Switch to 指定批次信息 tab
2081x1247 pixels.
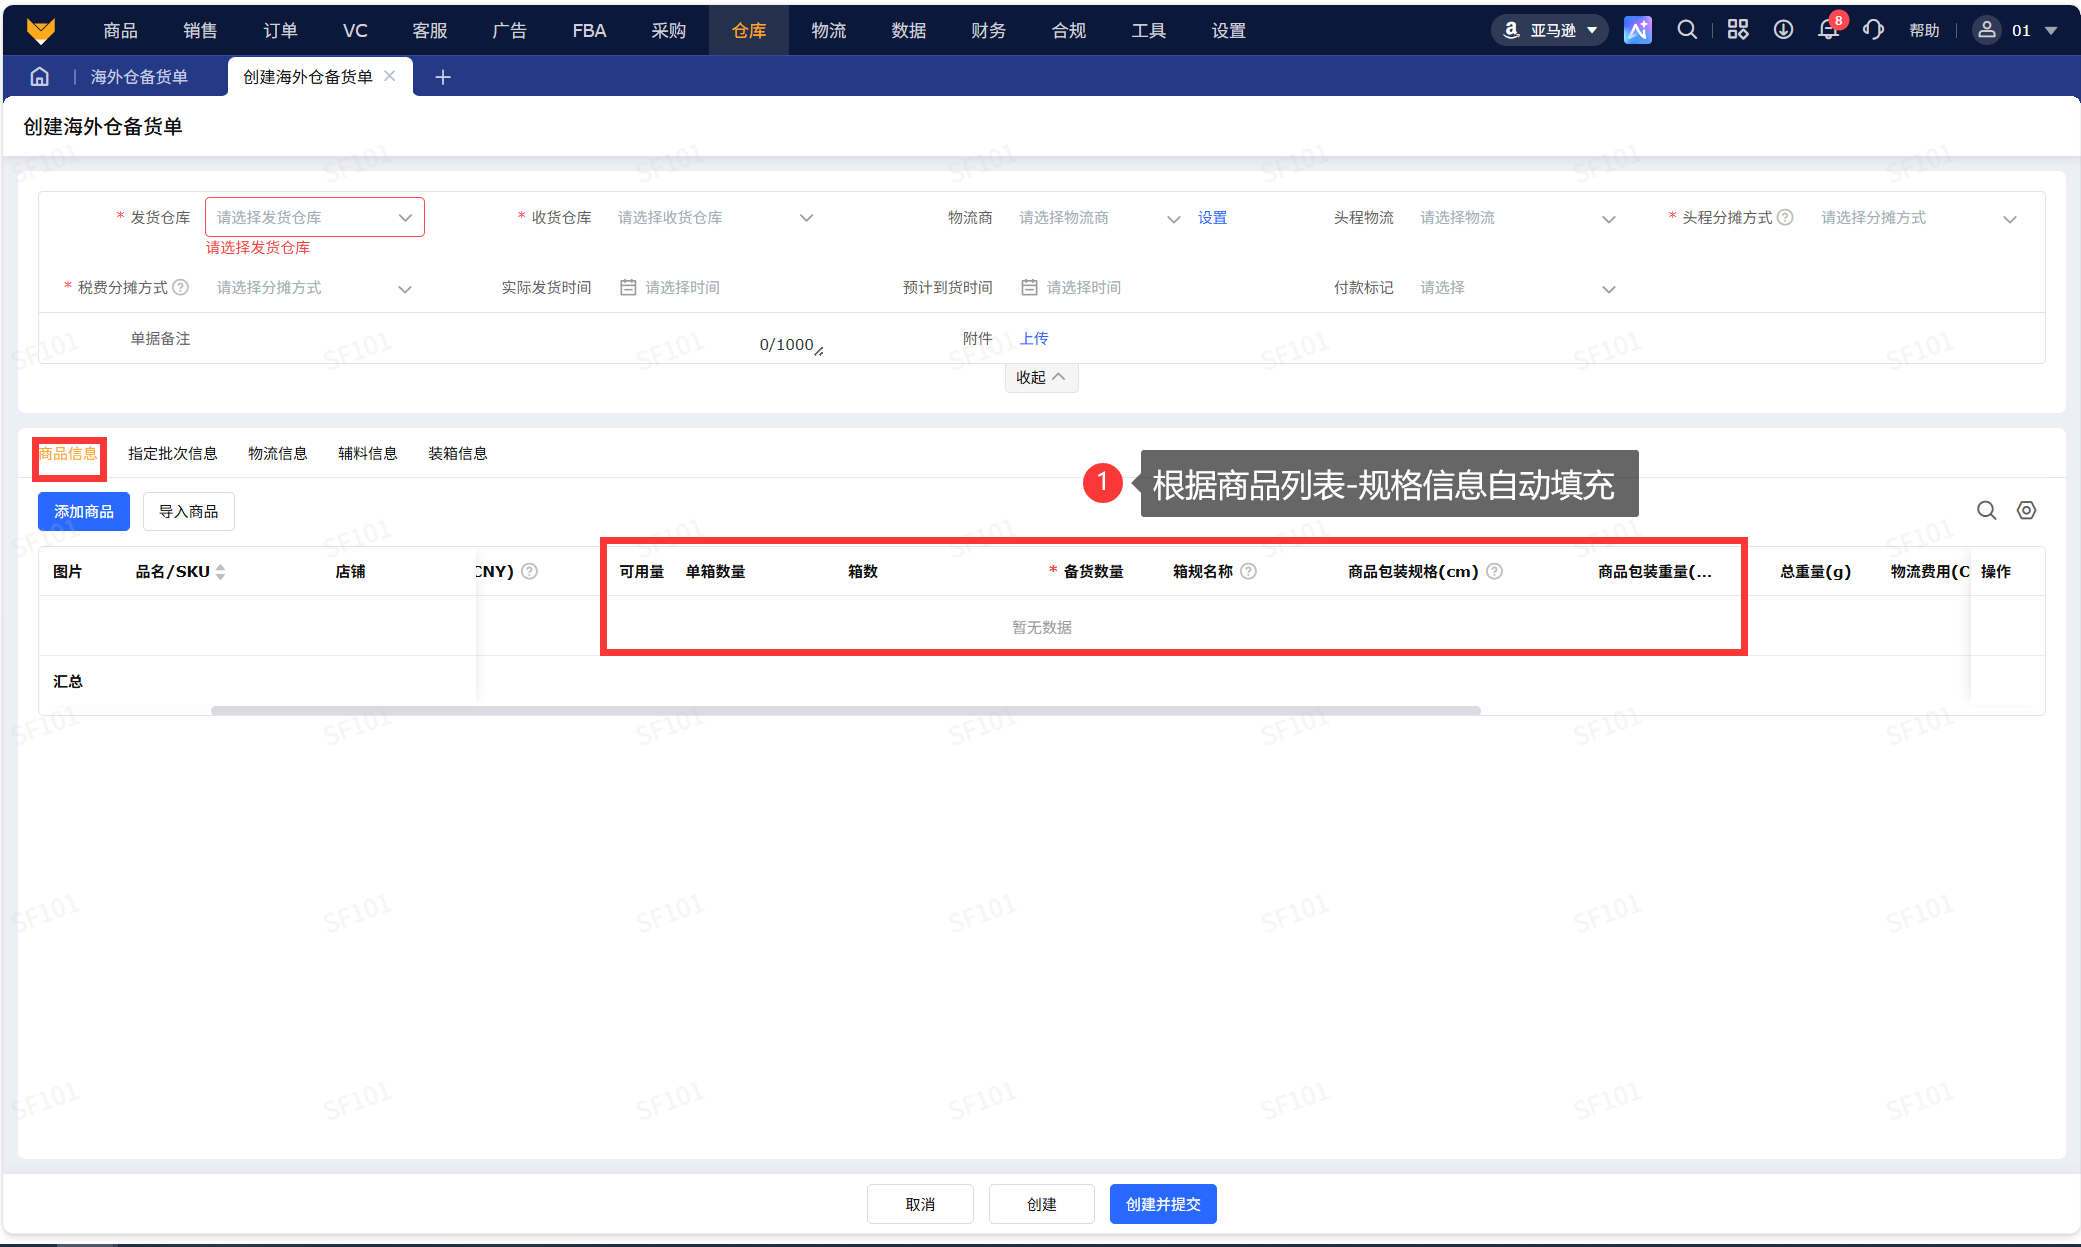coord(173,453)
